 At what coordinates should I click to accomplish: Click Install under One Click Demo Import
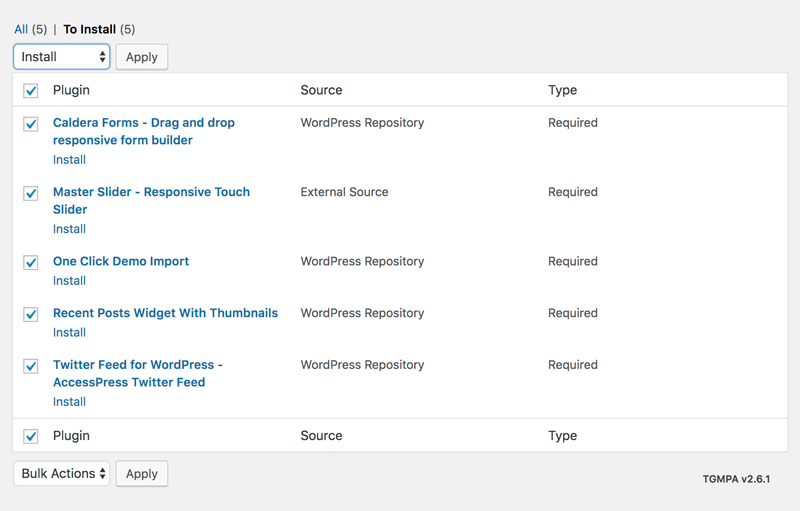[x=69, y=280]
